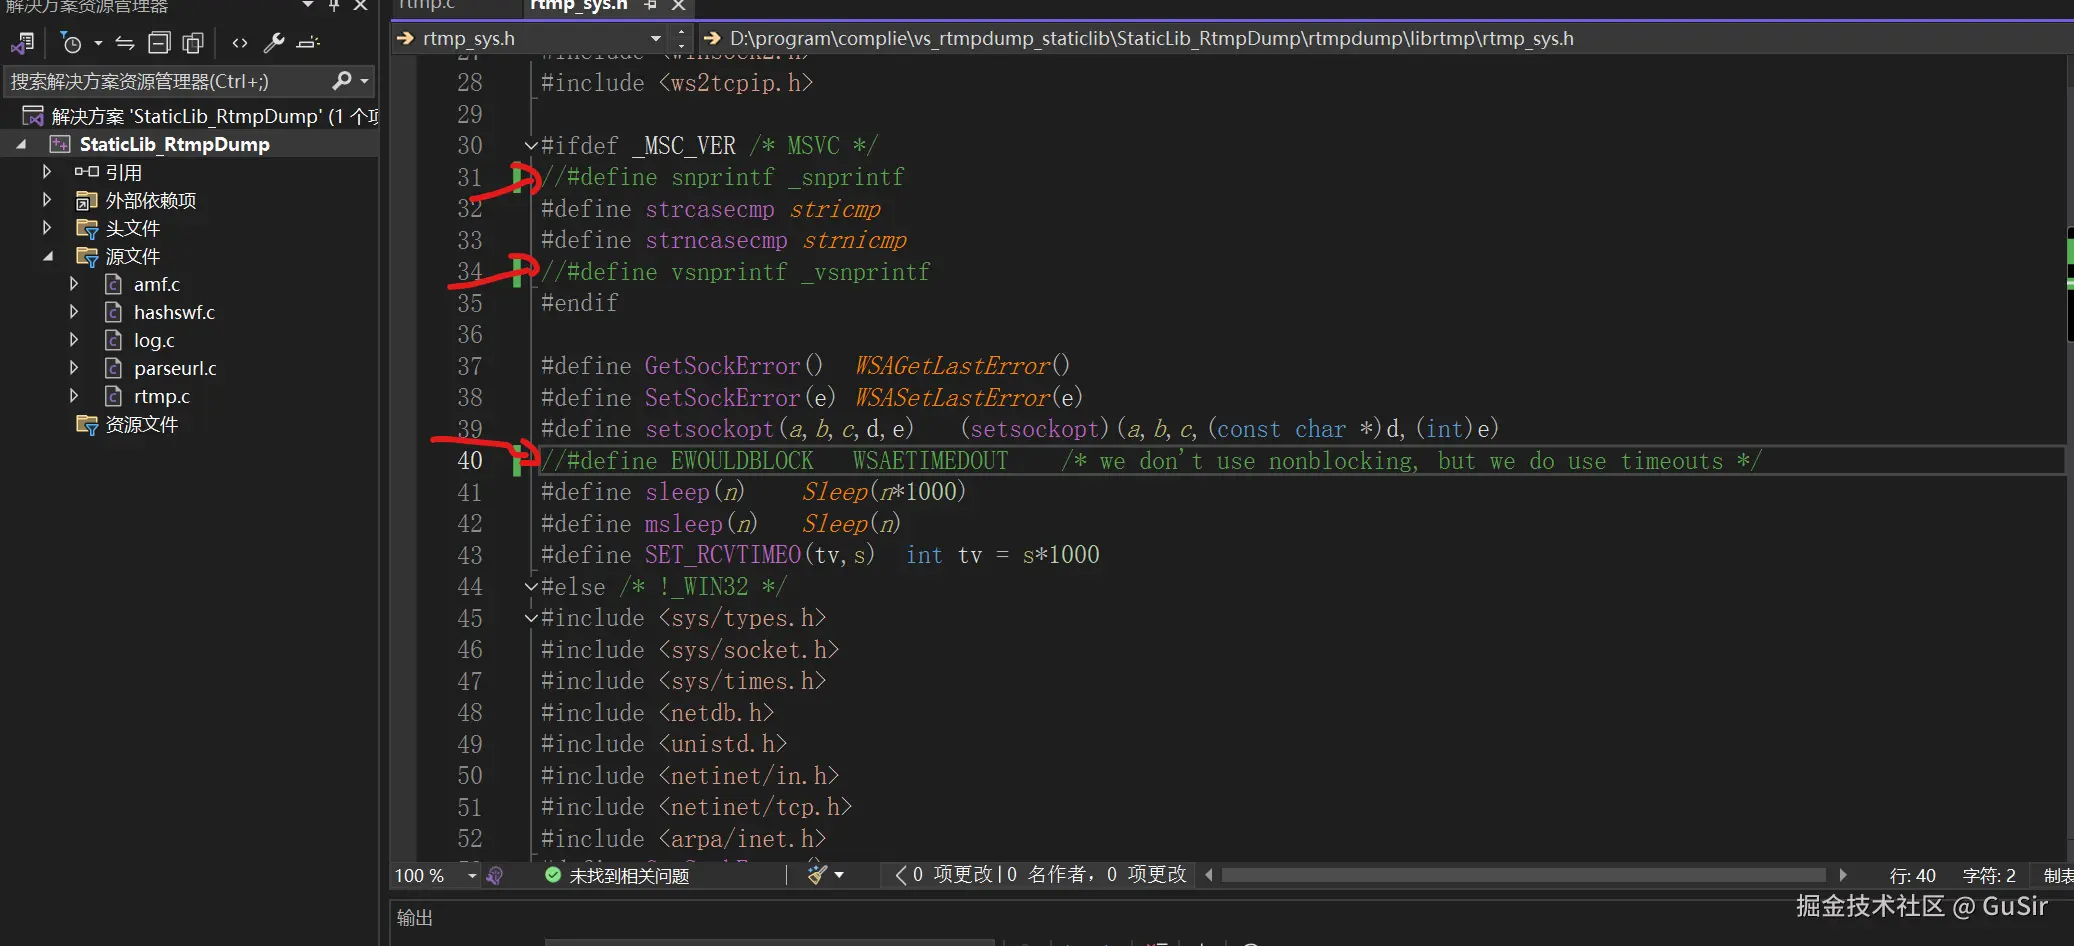Toggle auto-hide pin of Solution Explorer
2074x946 pixels.
coord(334,6)
